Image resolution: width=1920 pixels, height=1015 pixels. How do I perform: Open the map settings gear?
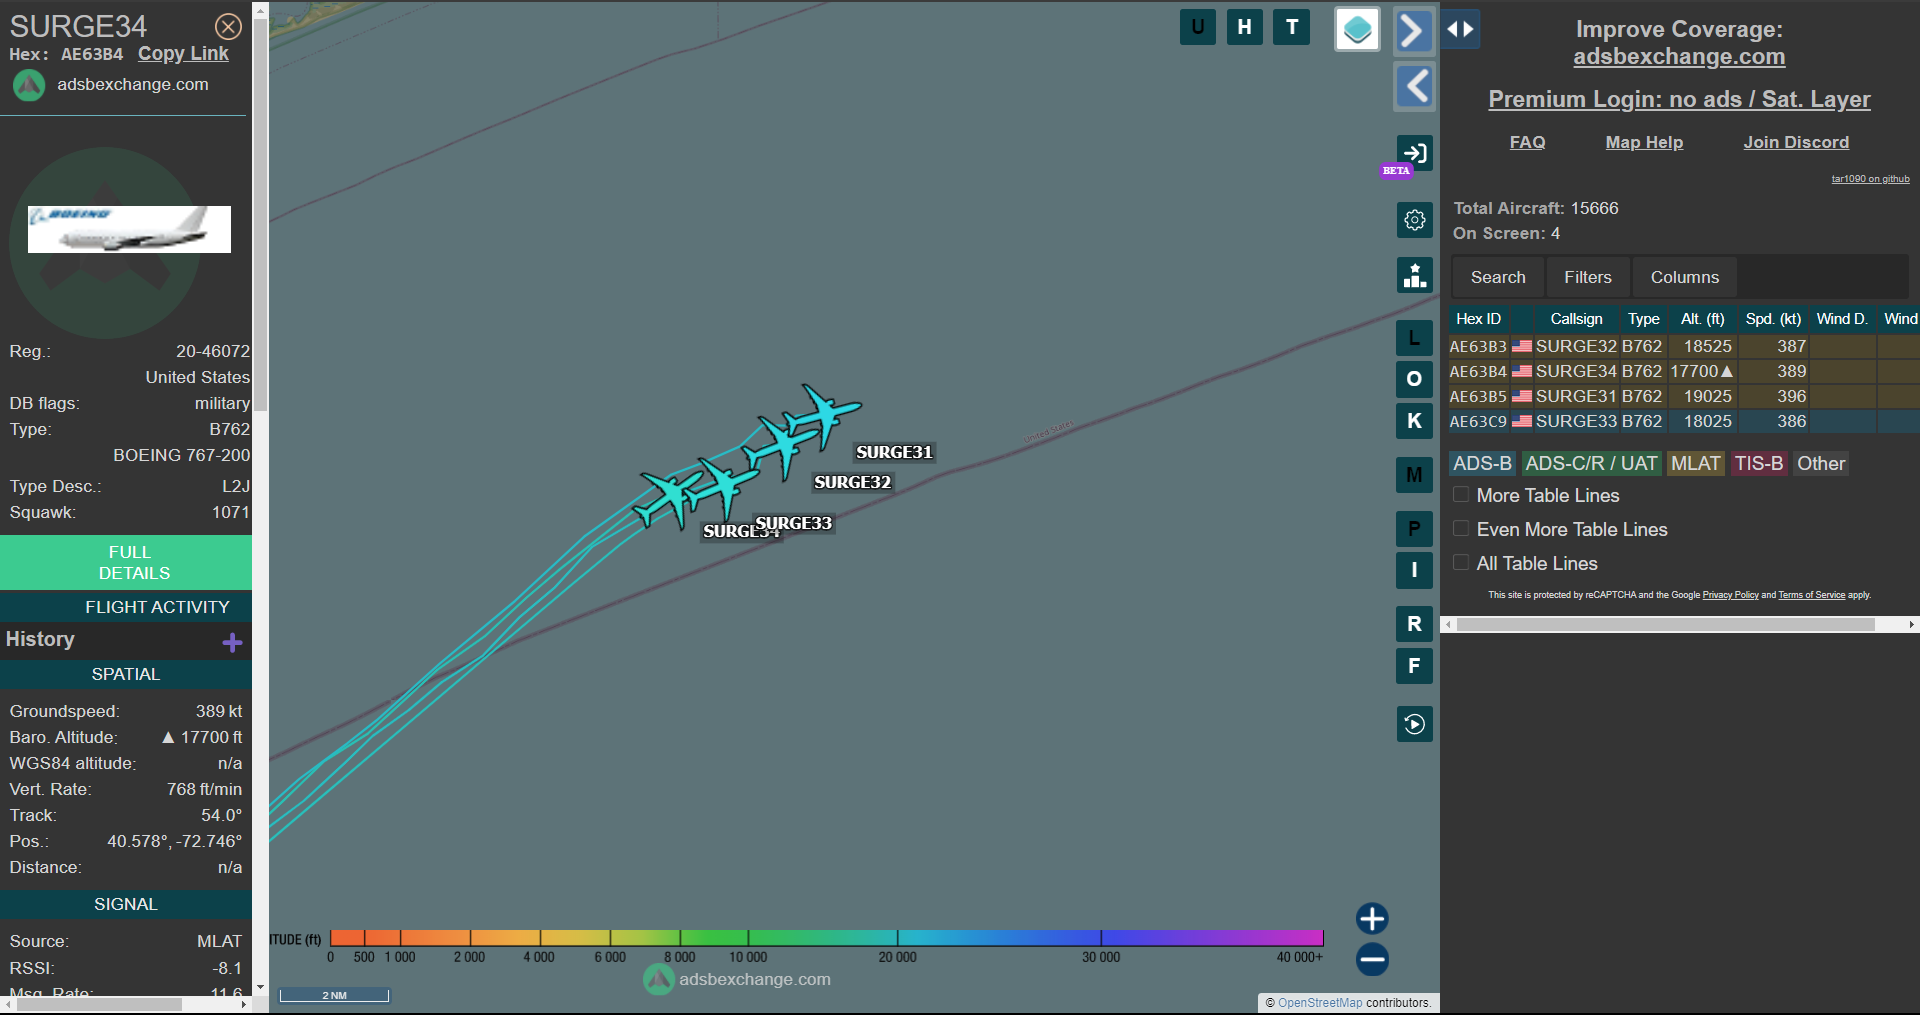[x=1415, y=220]
